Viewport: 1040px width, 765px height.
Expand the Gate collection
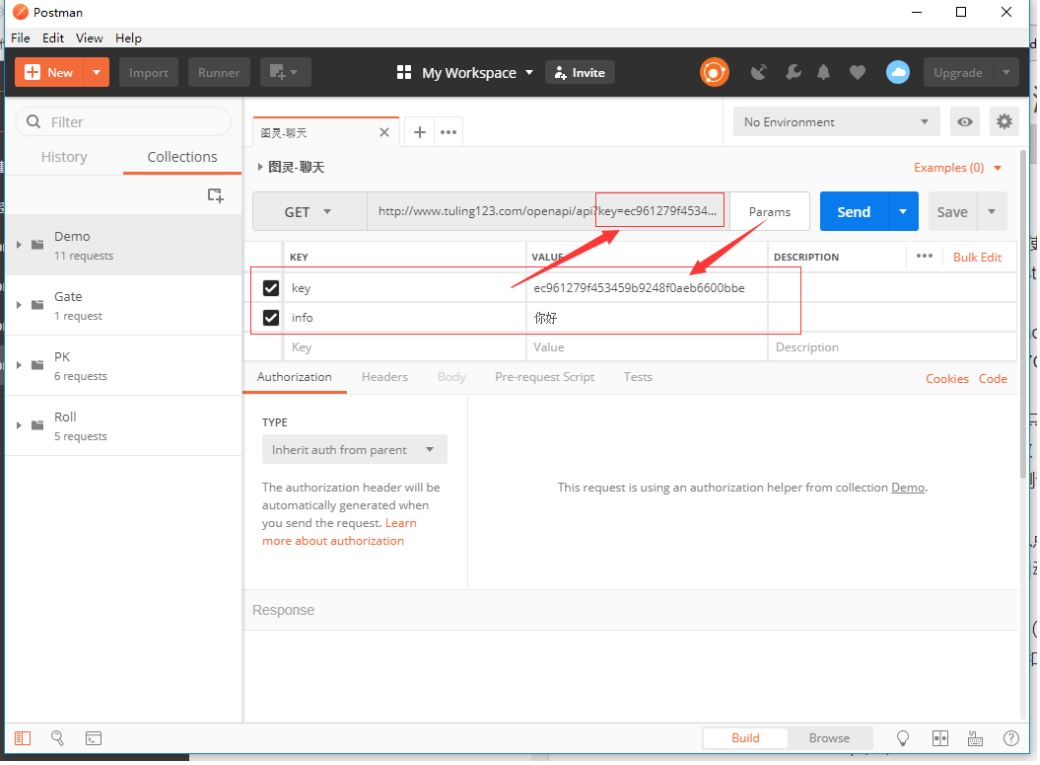[x=19, y=305]
